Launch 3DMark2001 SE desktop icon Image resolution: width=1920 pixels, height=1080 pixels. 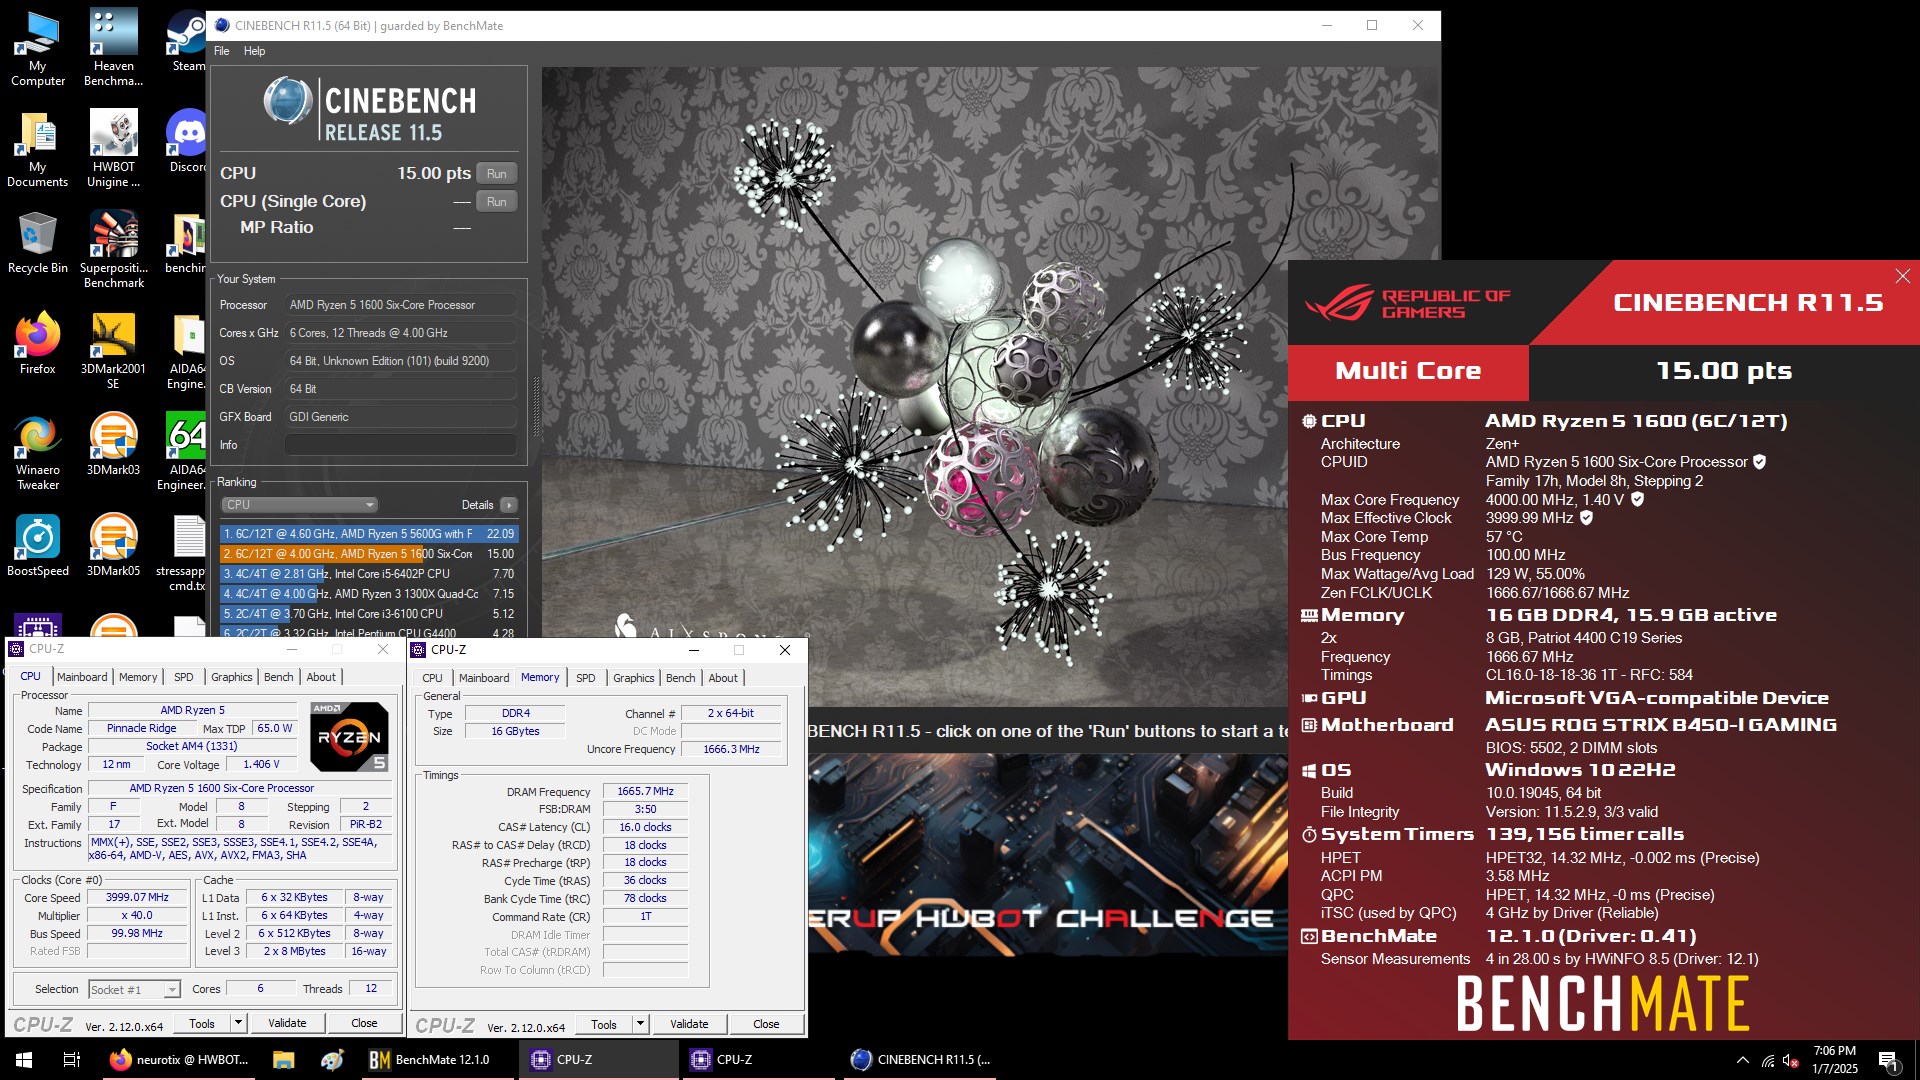[x=113, y=351]
